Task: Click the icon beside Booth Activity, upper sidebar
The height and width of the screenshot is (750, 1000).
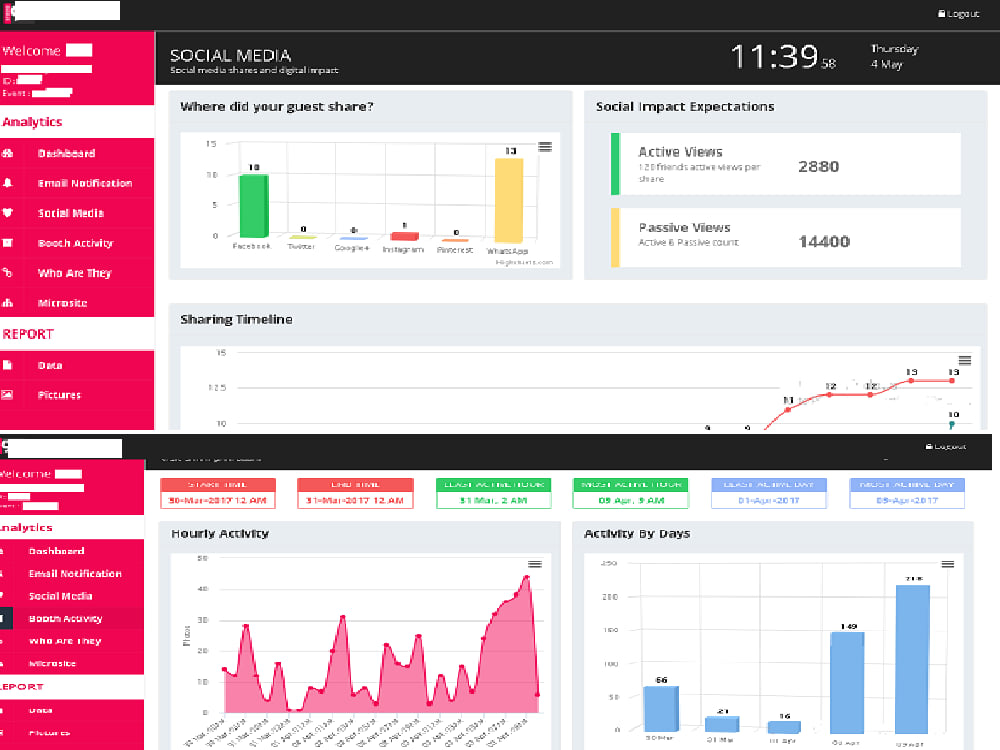Action: click(x=8, y=243)
